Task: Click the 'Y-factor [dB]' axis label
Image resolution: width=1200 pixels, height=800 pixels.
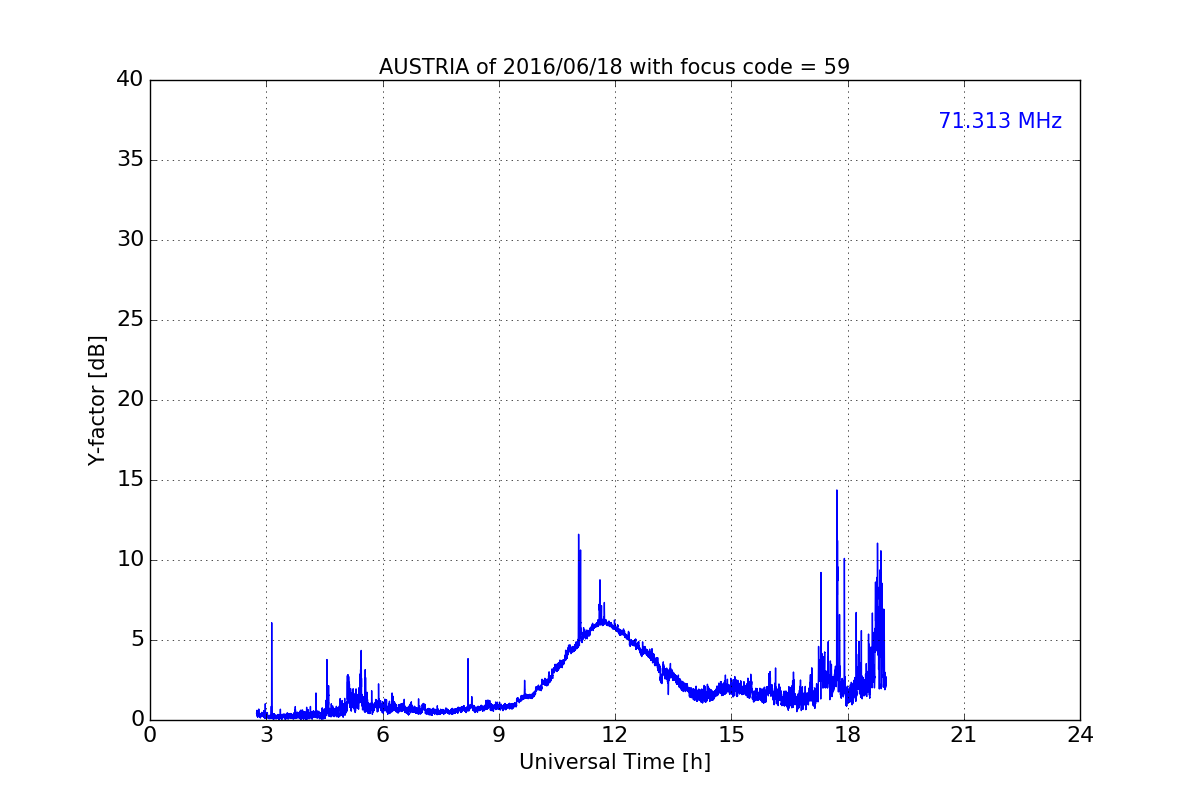Action: (x=97, y=400)
